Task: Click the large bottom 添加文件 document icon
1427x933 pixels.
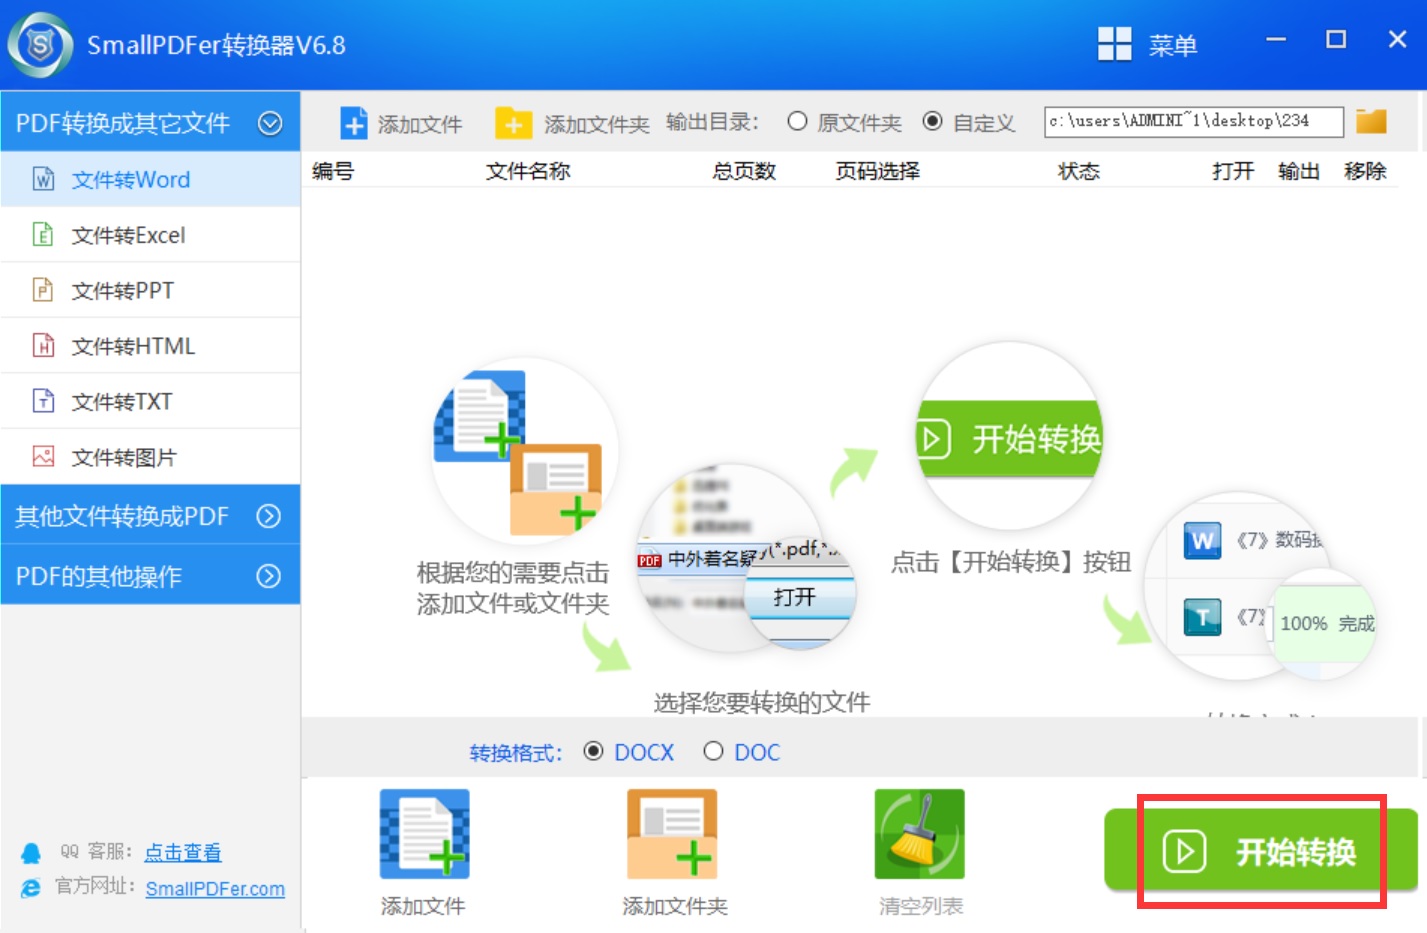Action: [x=424, y=834]
